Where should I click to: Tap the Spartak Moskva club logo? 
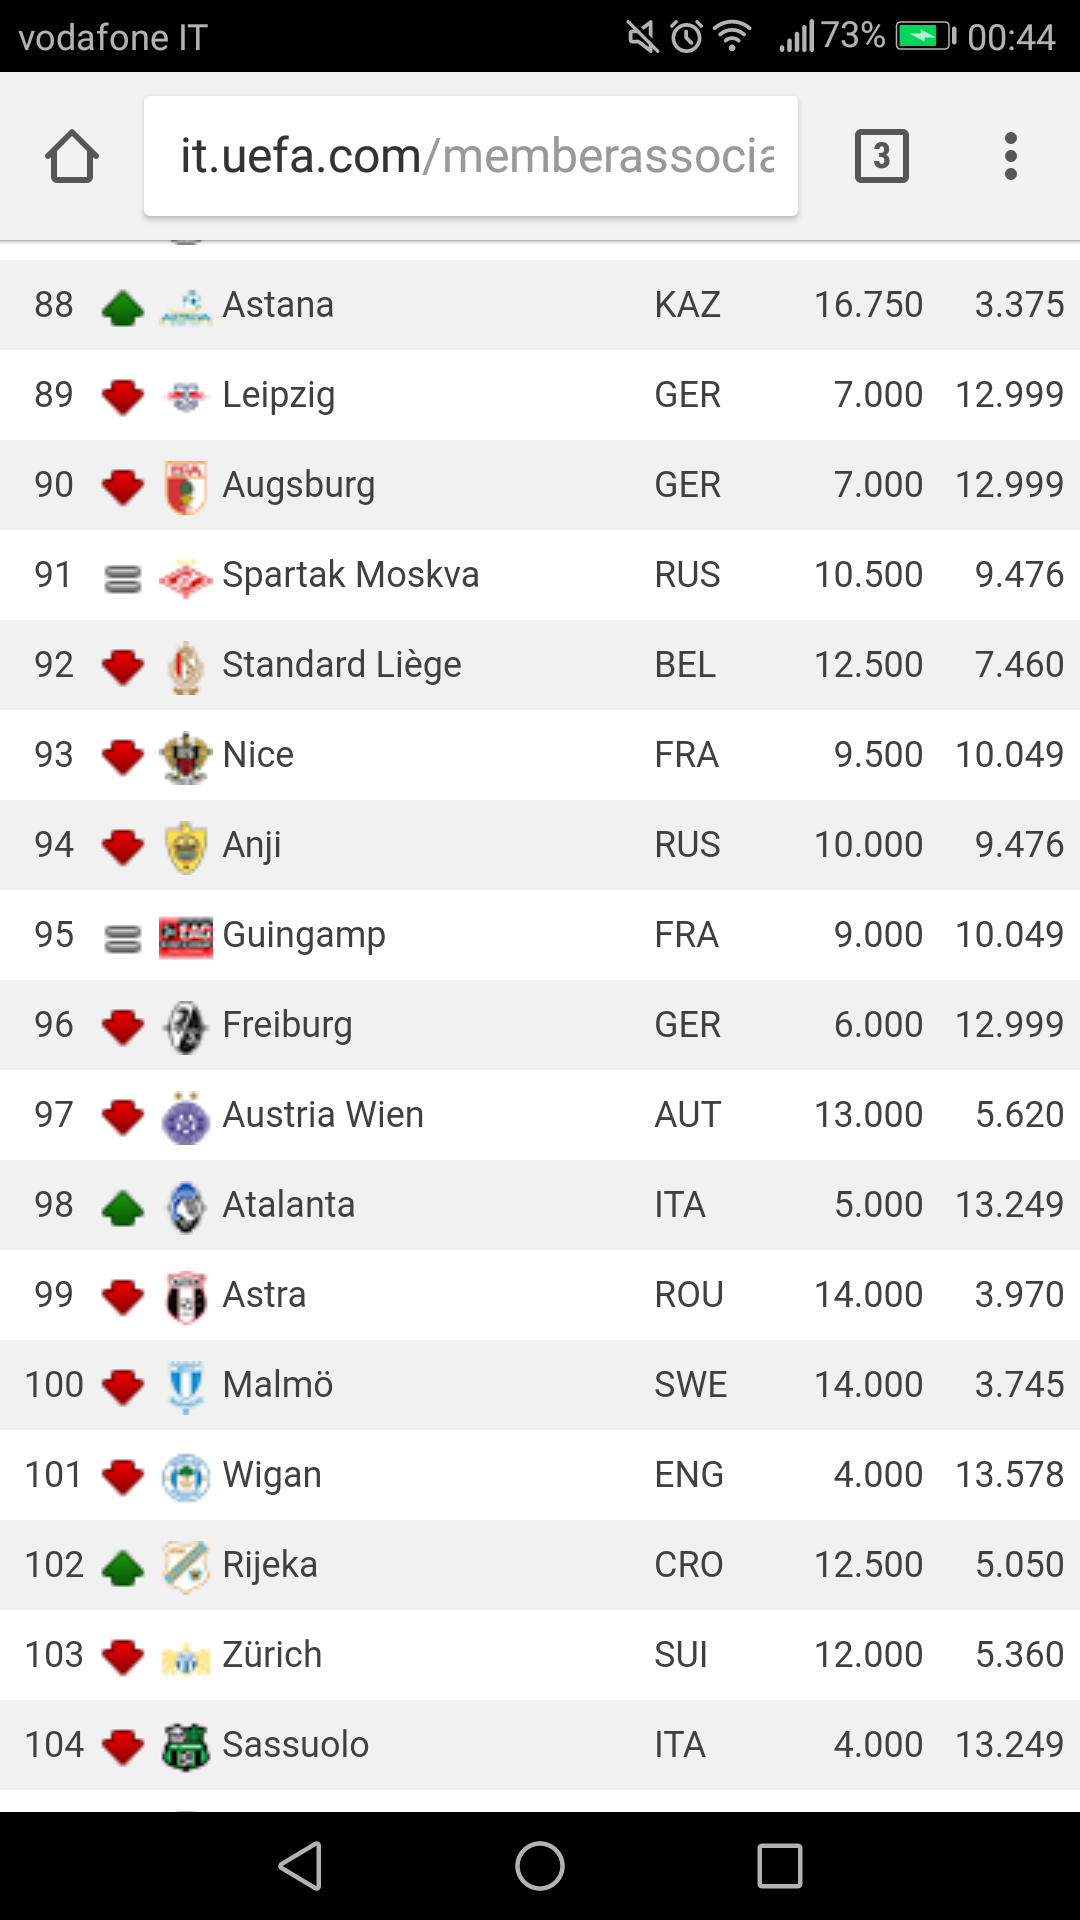pos(186,576)
